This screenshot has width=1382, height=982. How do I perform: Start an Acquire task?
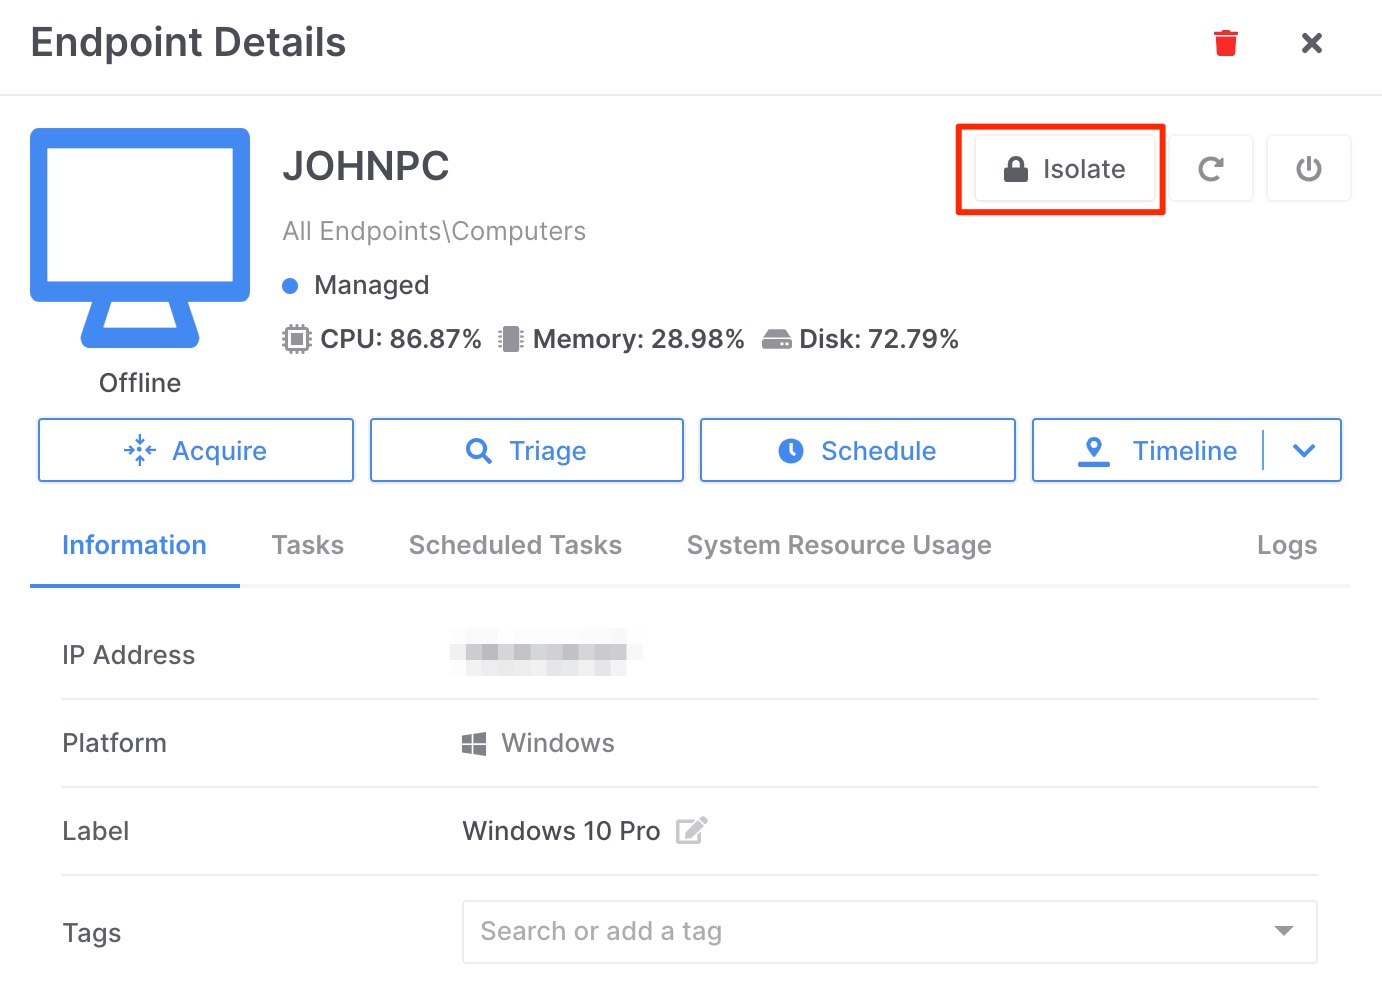pos(196,451)
